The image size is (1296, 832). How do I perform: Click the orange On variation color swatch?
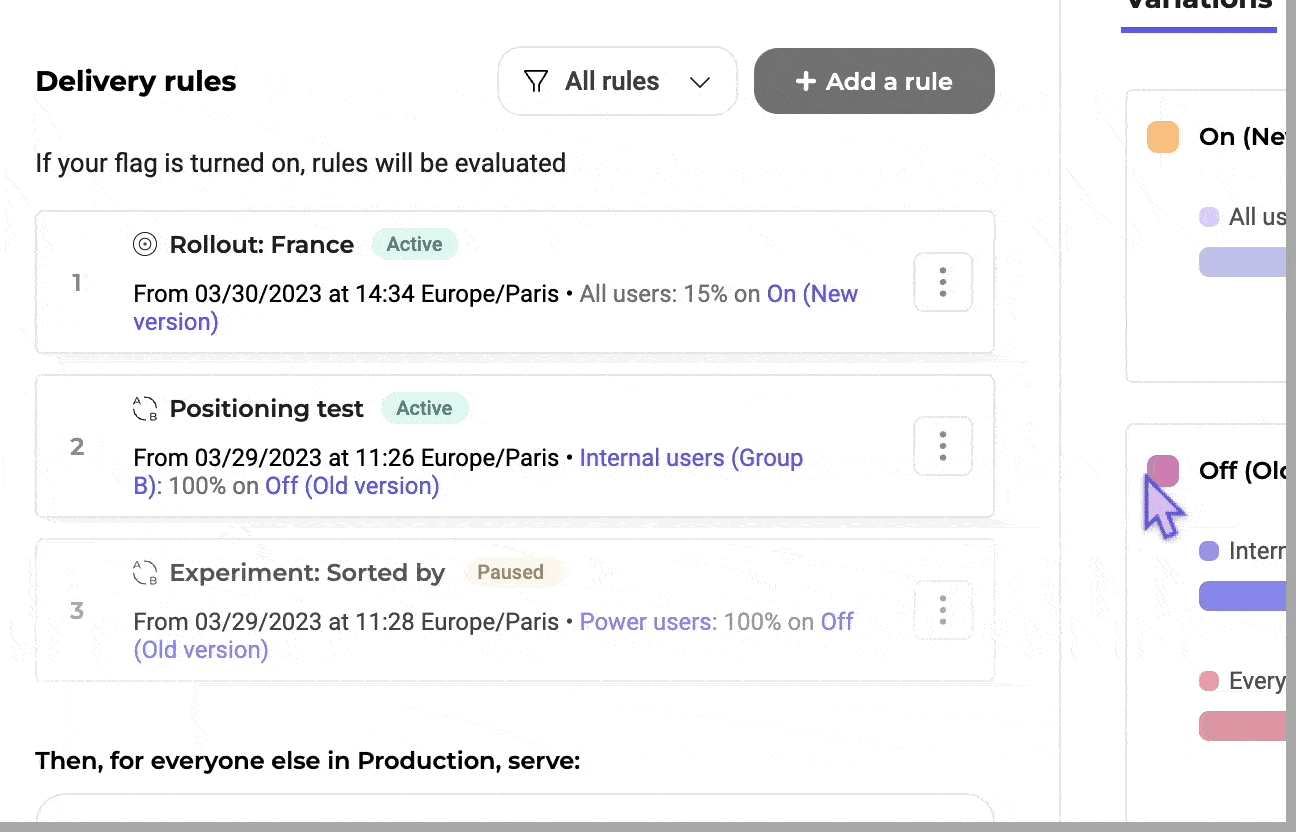point(1163,137)
